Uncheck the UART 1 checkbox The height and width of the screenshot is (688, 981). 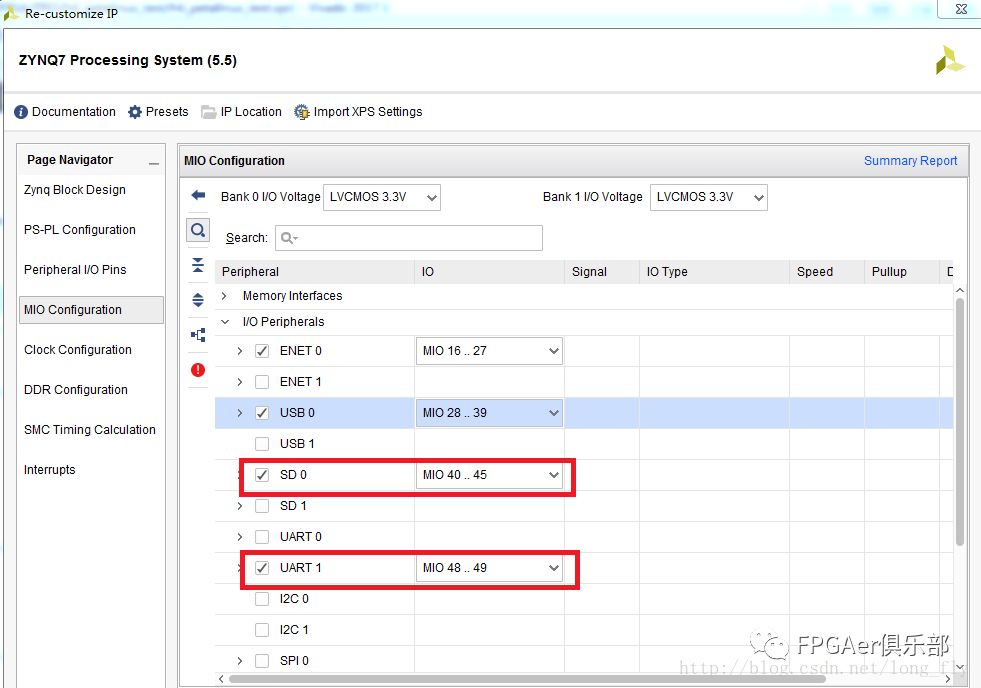point(262,568)
